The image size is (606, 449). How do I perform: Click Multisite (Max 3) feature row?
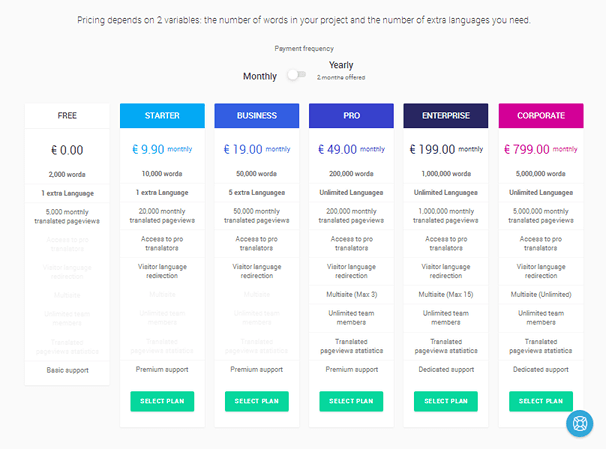[351, 294]
